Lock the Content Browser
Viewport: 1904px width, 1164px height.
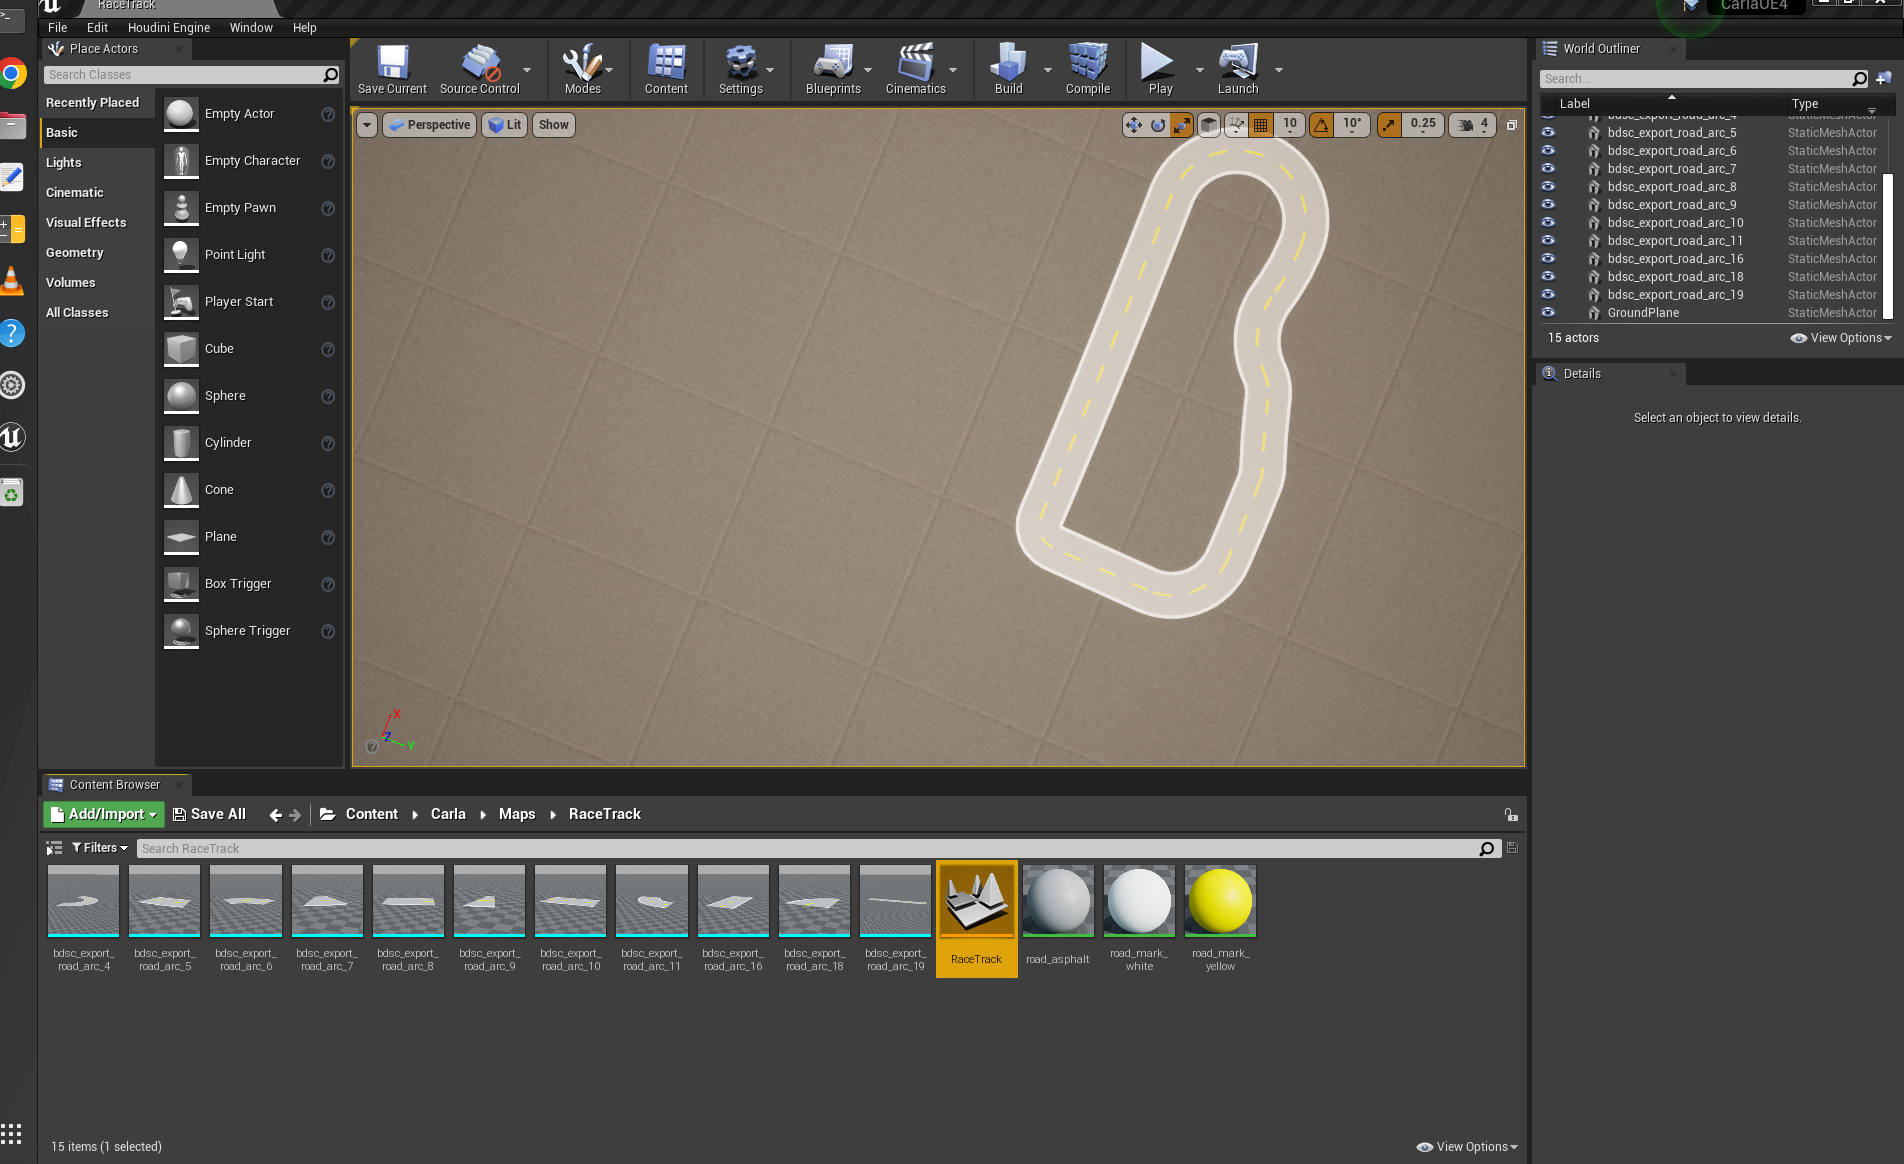click(x=1510, y=814)
